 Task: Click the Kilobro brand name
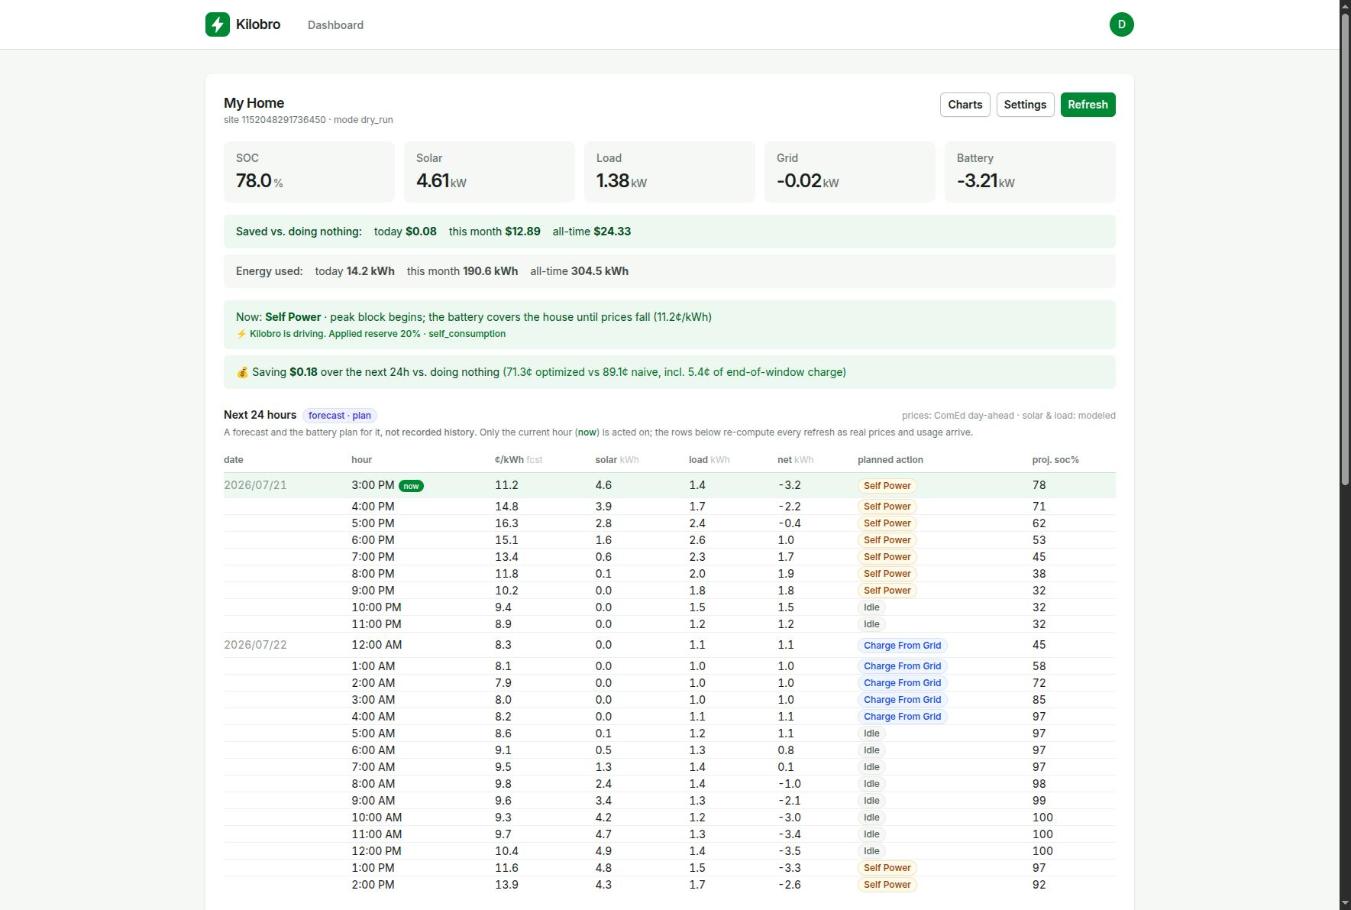point(258,24)
